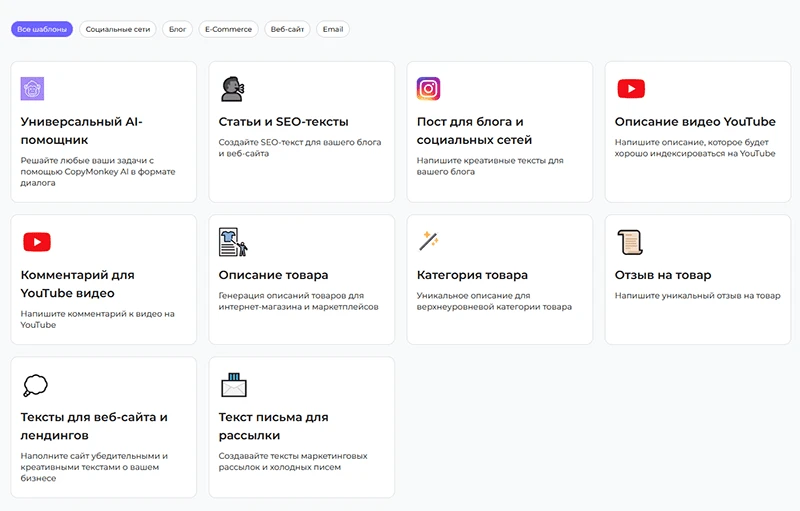800x511 pixels.
Task: Click description 'Решайте любые ваши задачи с помощью CopyMonkey AI'
Action: pyautogui.click(x=98, y=171)
